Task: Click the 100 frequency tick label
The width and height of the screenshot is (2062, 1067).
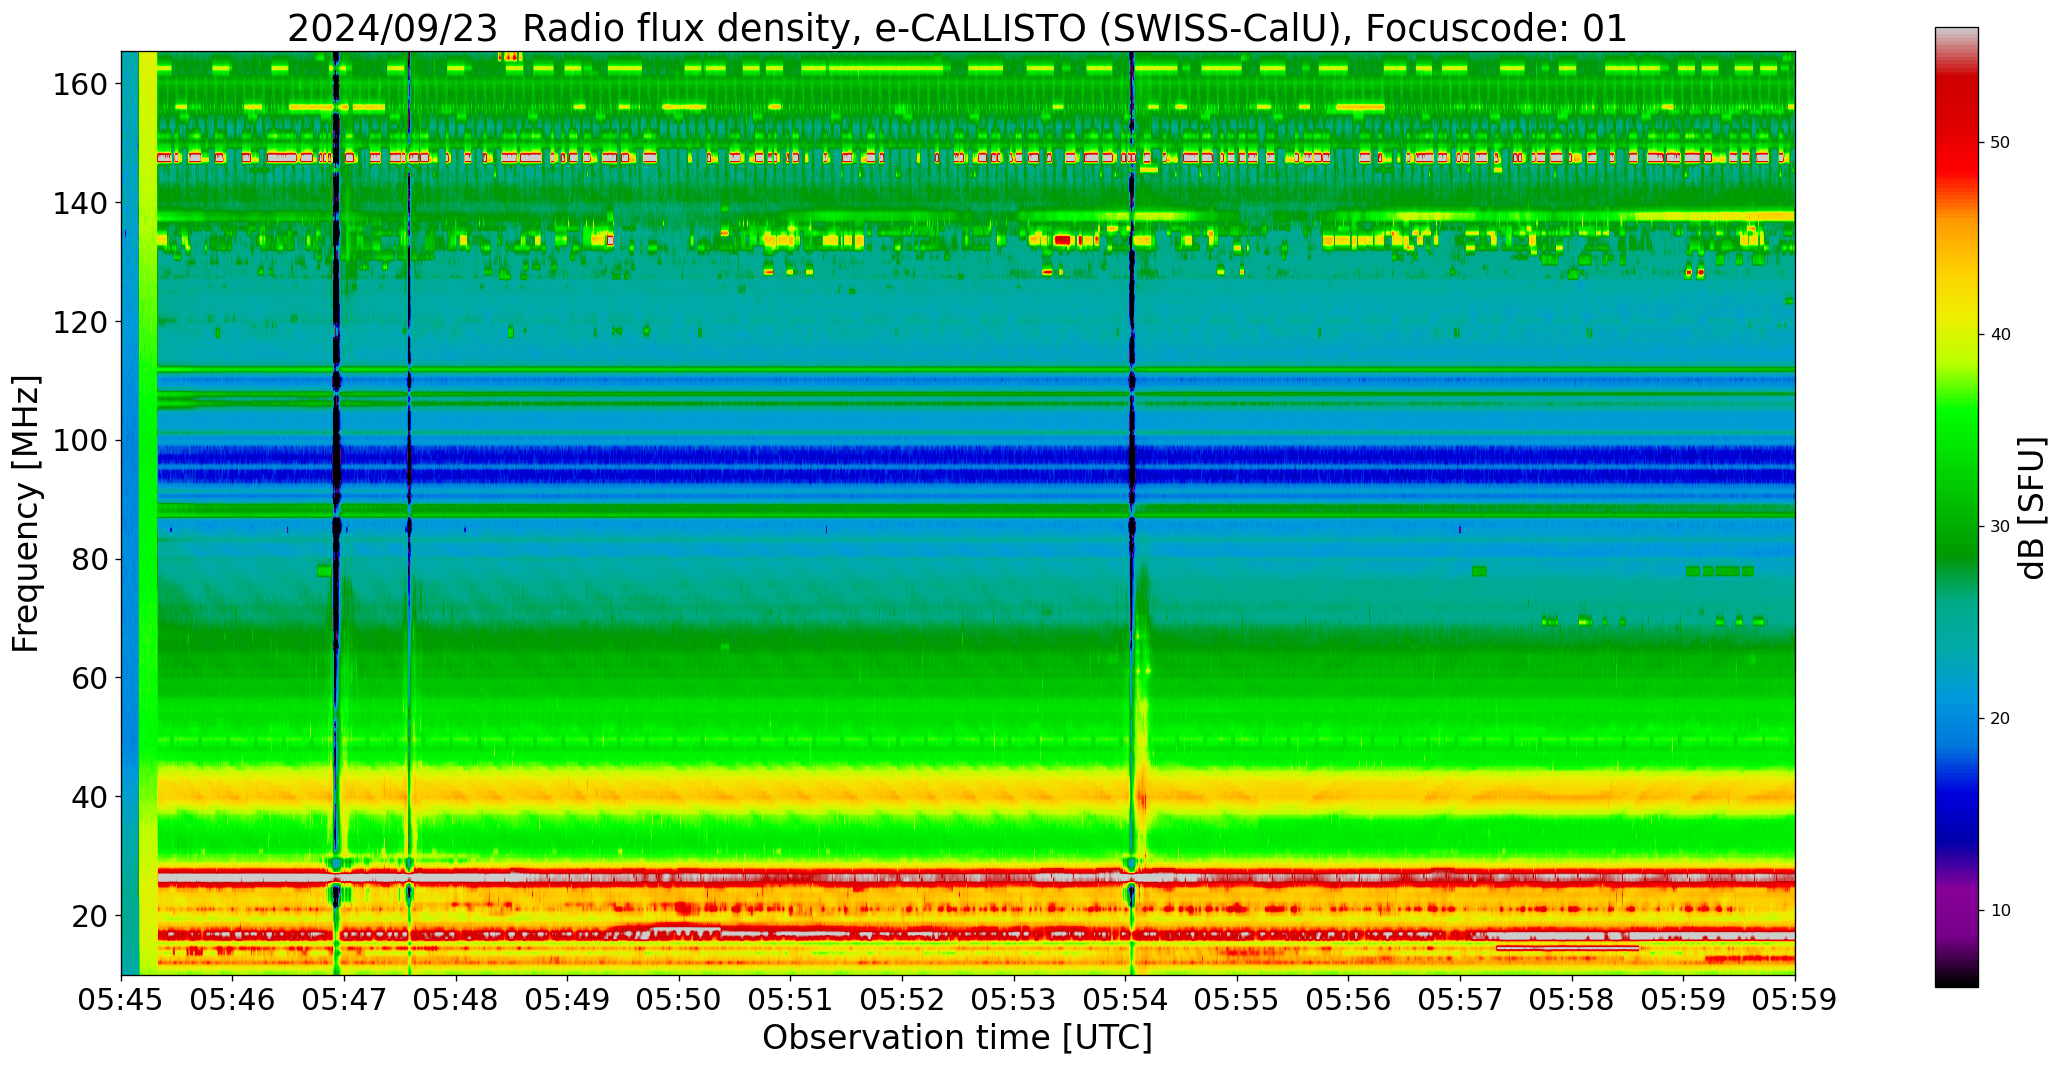Action: coord(80,440)
